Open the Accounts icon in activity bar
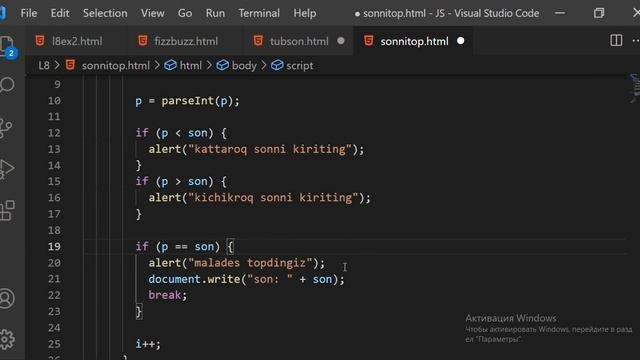Screen dimensions: 640x360 pyautogui.click(x=7, y=298)
